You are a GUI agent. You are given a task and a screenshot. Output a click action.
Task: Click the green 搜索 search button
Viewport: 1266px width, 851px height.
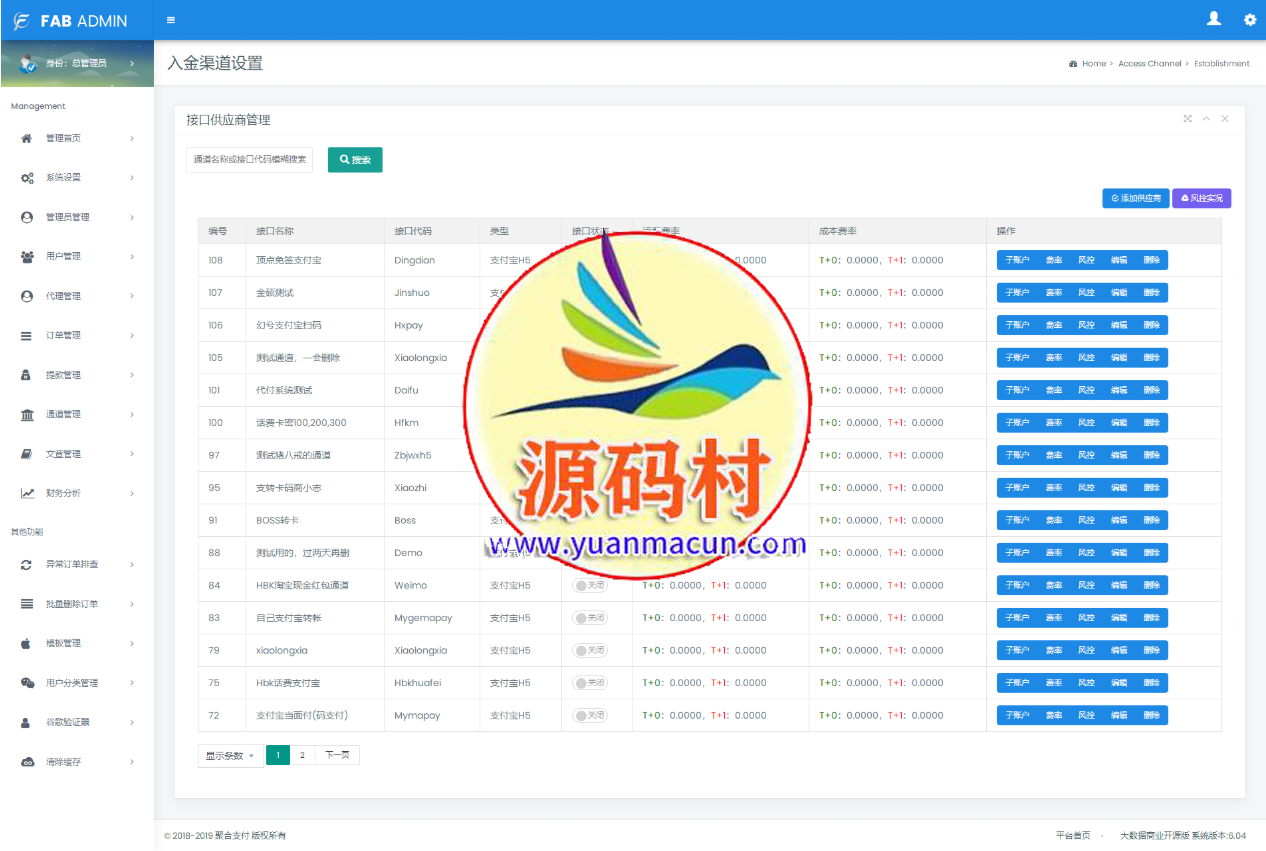pyautogui.click(x=355, y=160)
